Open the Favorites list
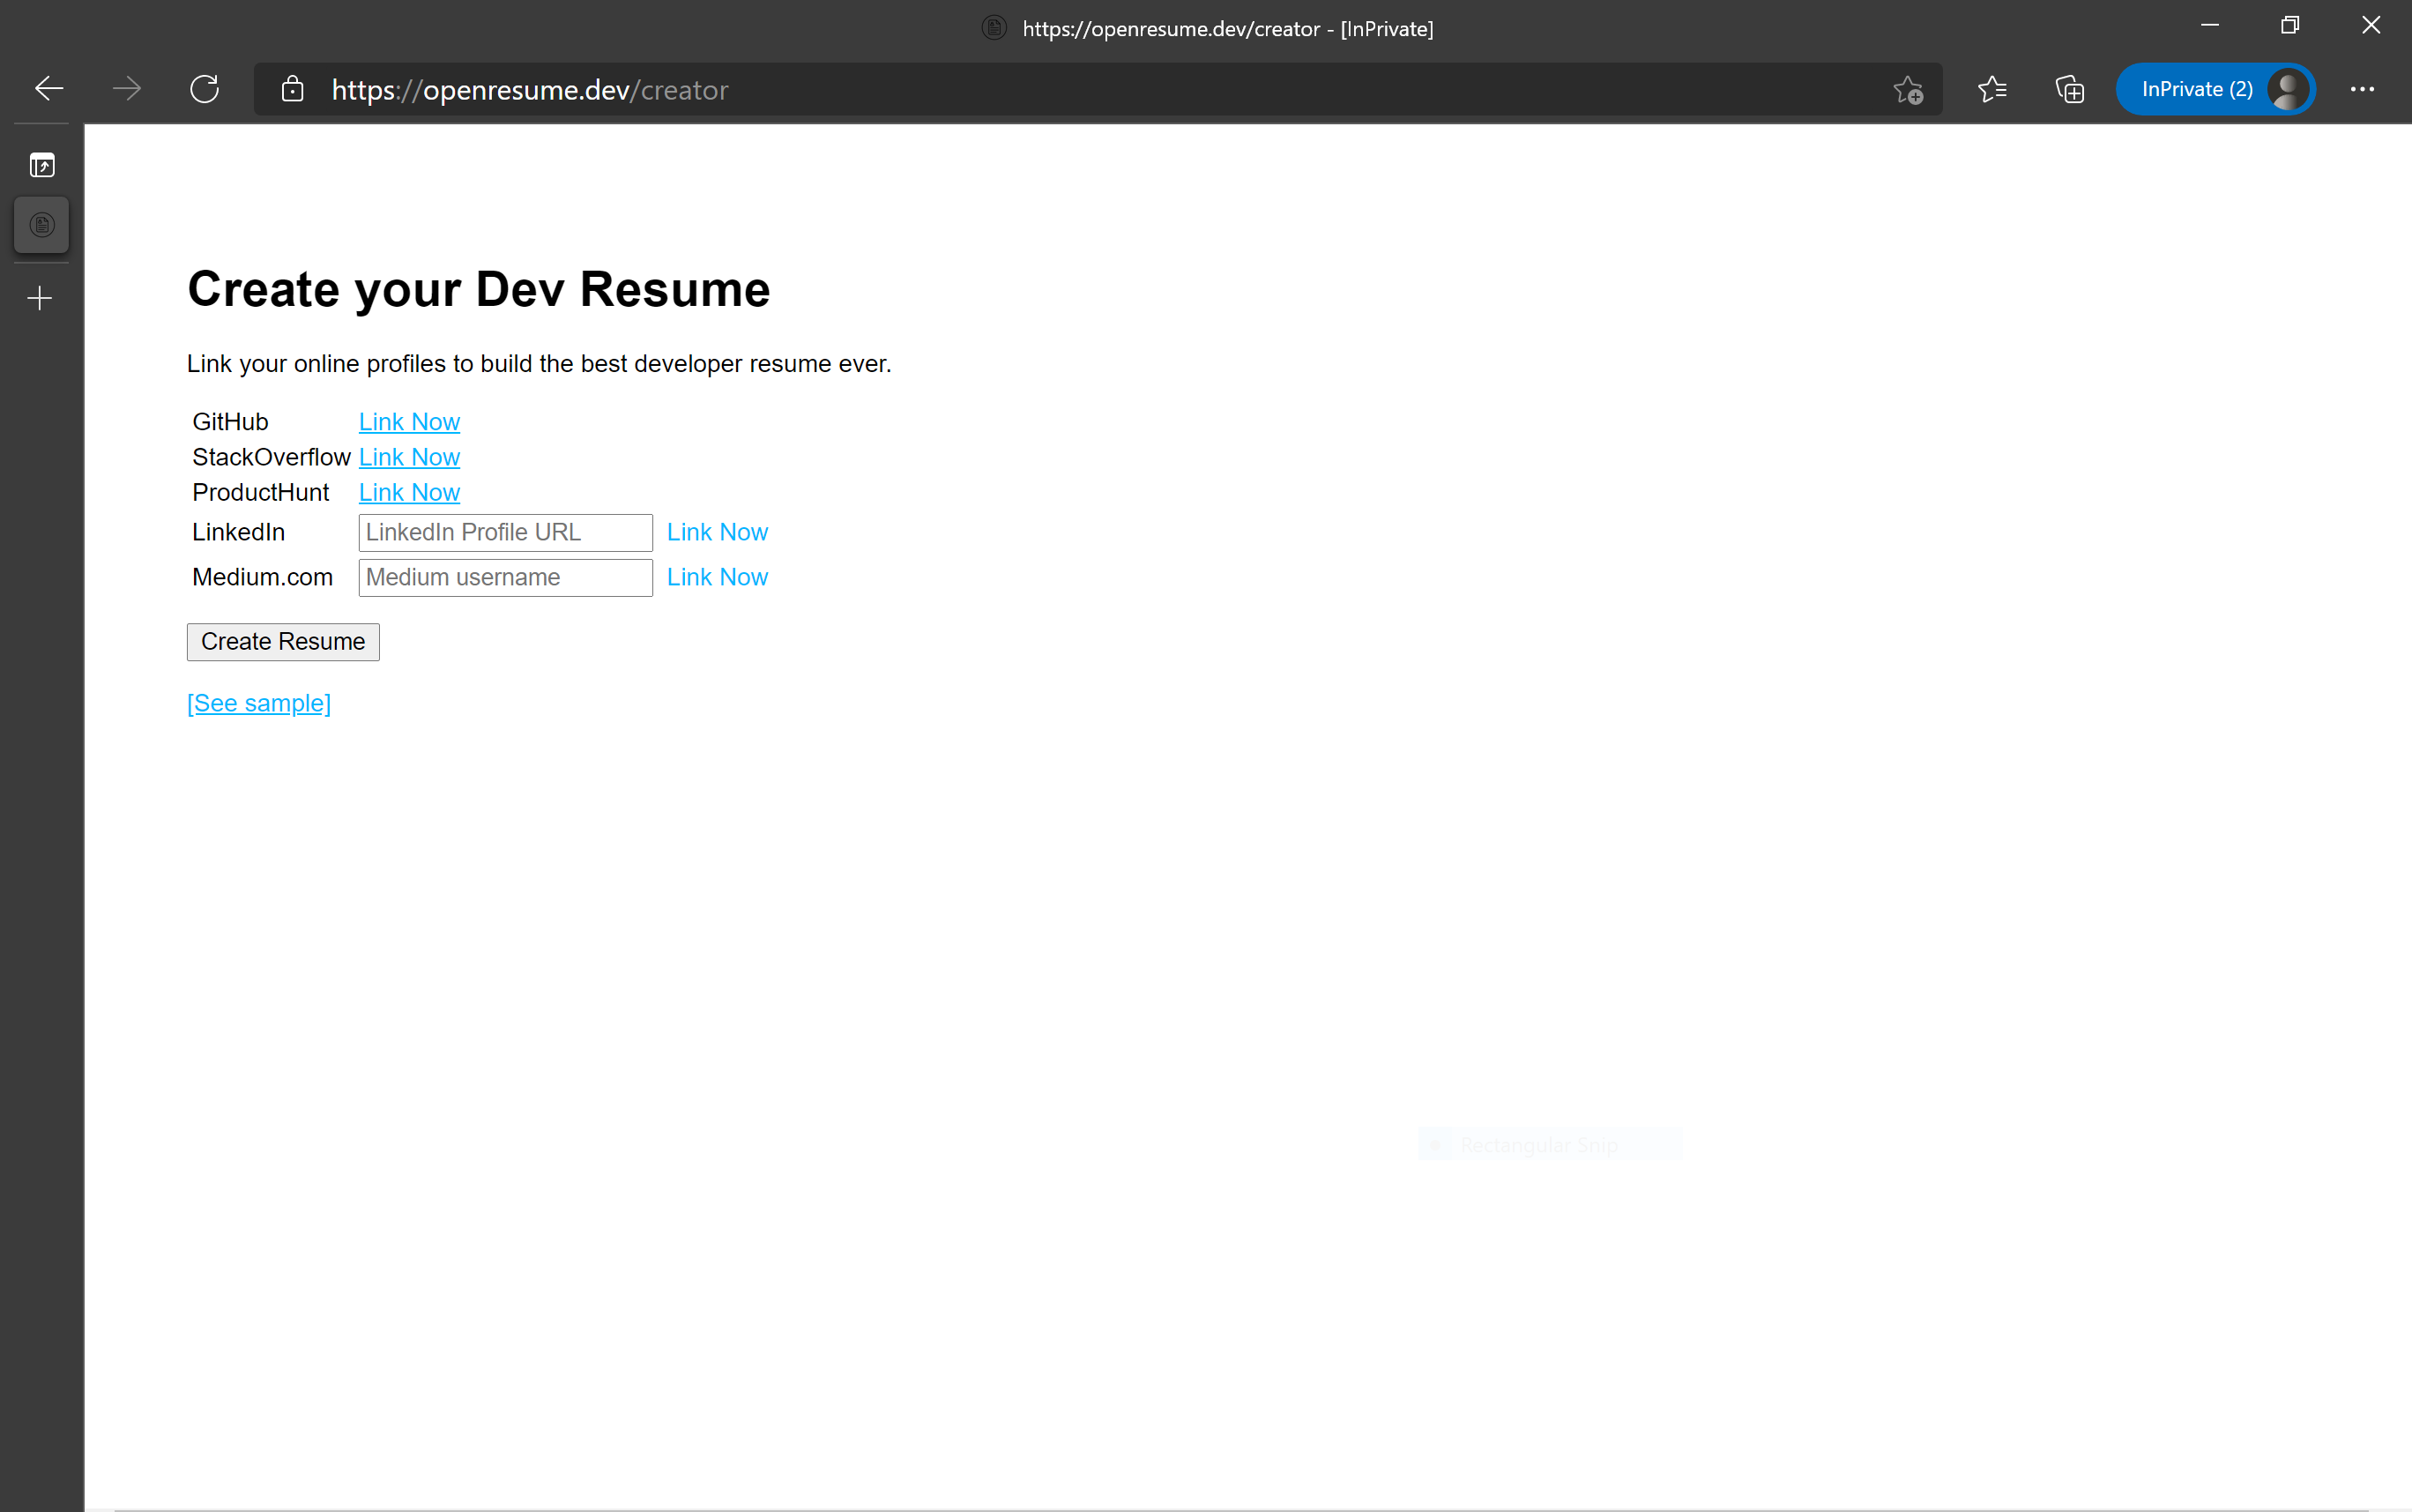Viewport: 2412px width, 1512px height. (1993, 89)
